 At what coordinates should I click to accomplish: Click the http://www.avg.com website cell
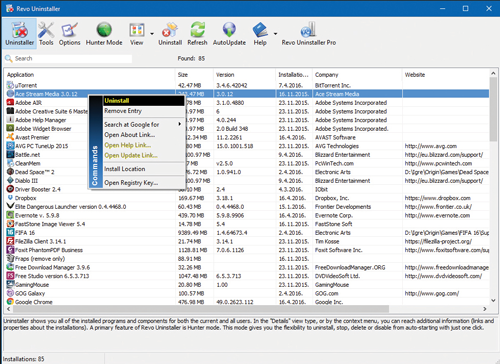(x=431, y=146)
